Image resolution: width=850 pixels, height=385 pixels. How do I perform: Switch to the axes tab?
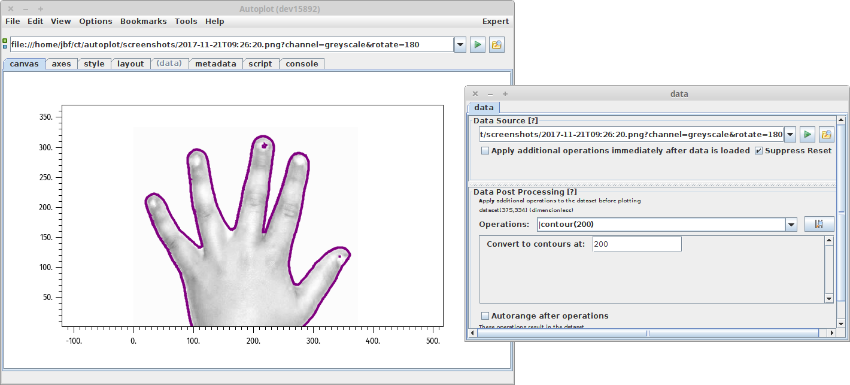61,64
